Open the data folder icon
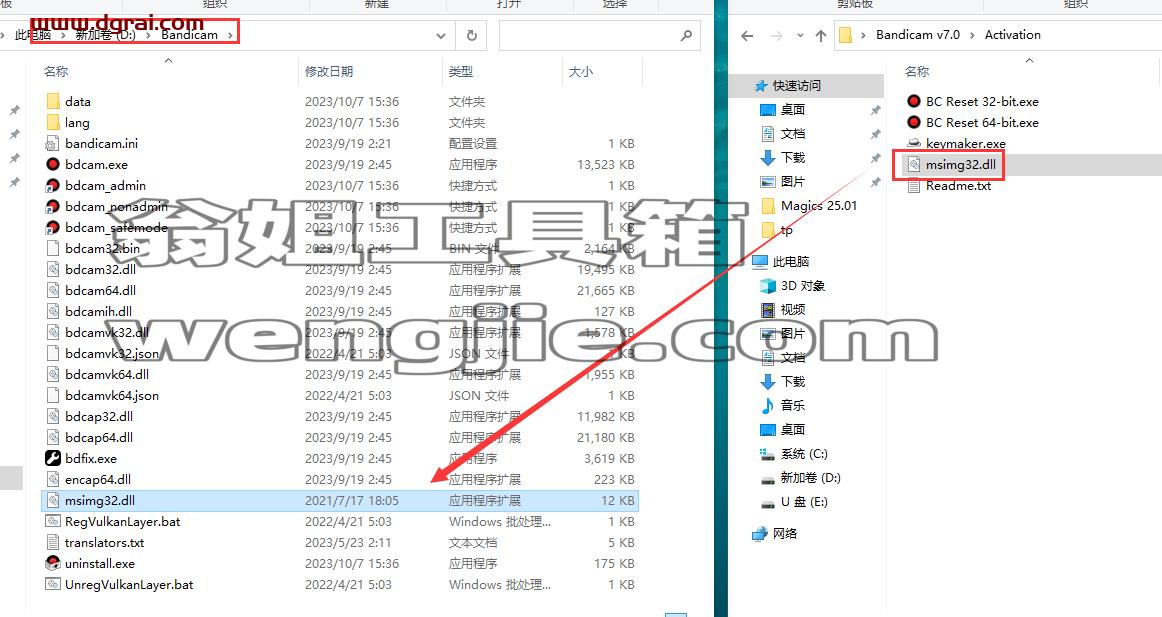This screenshot has height=617, width=1162. tap(53, 101)
